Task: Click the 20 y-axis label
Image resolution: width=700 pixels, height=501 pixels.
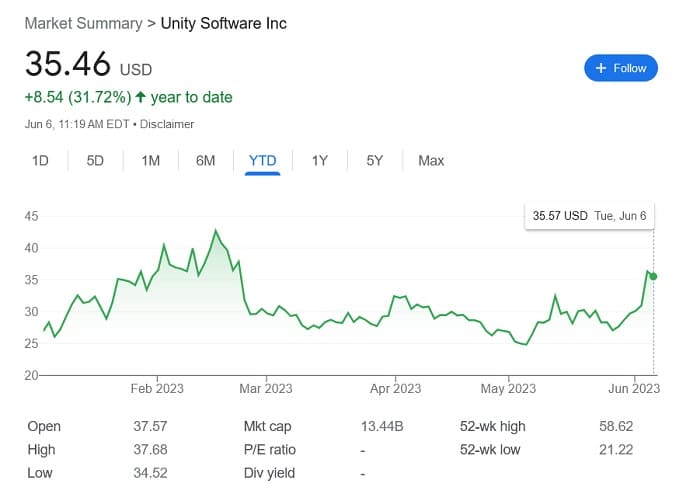Action: [x=31, y=375]
